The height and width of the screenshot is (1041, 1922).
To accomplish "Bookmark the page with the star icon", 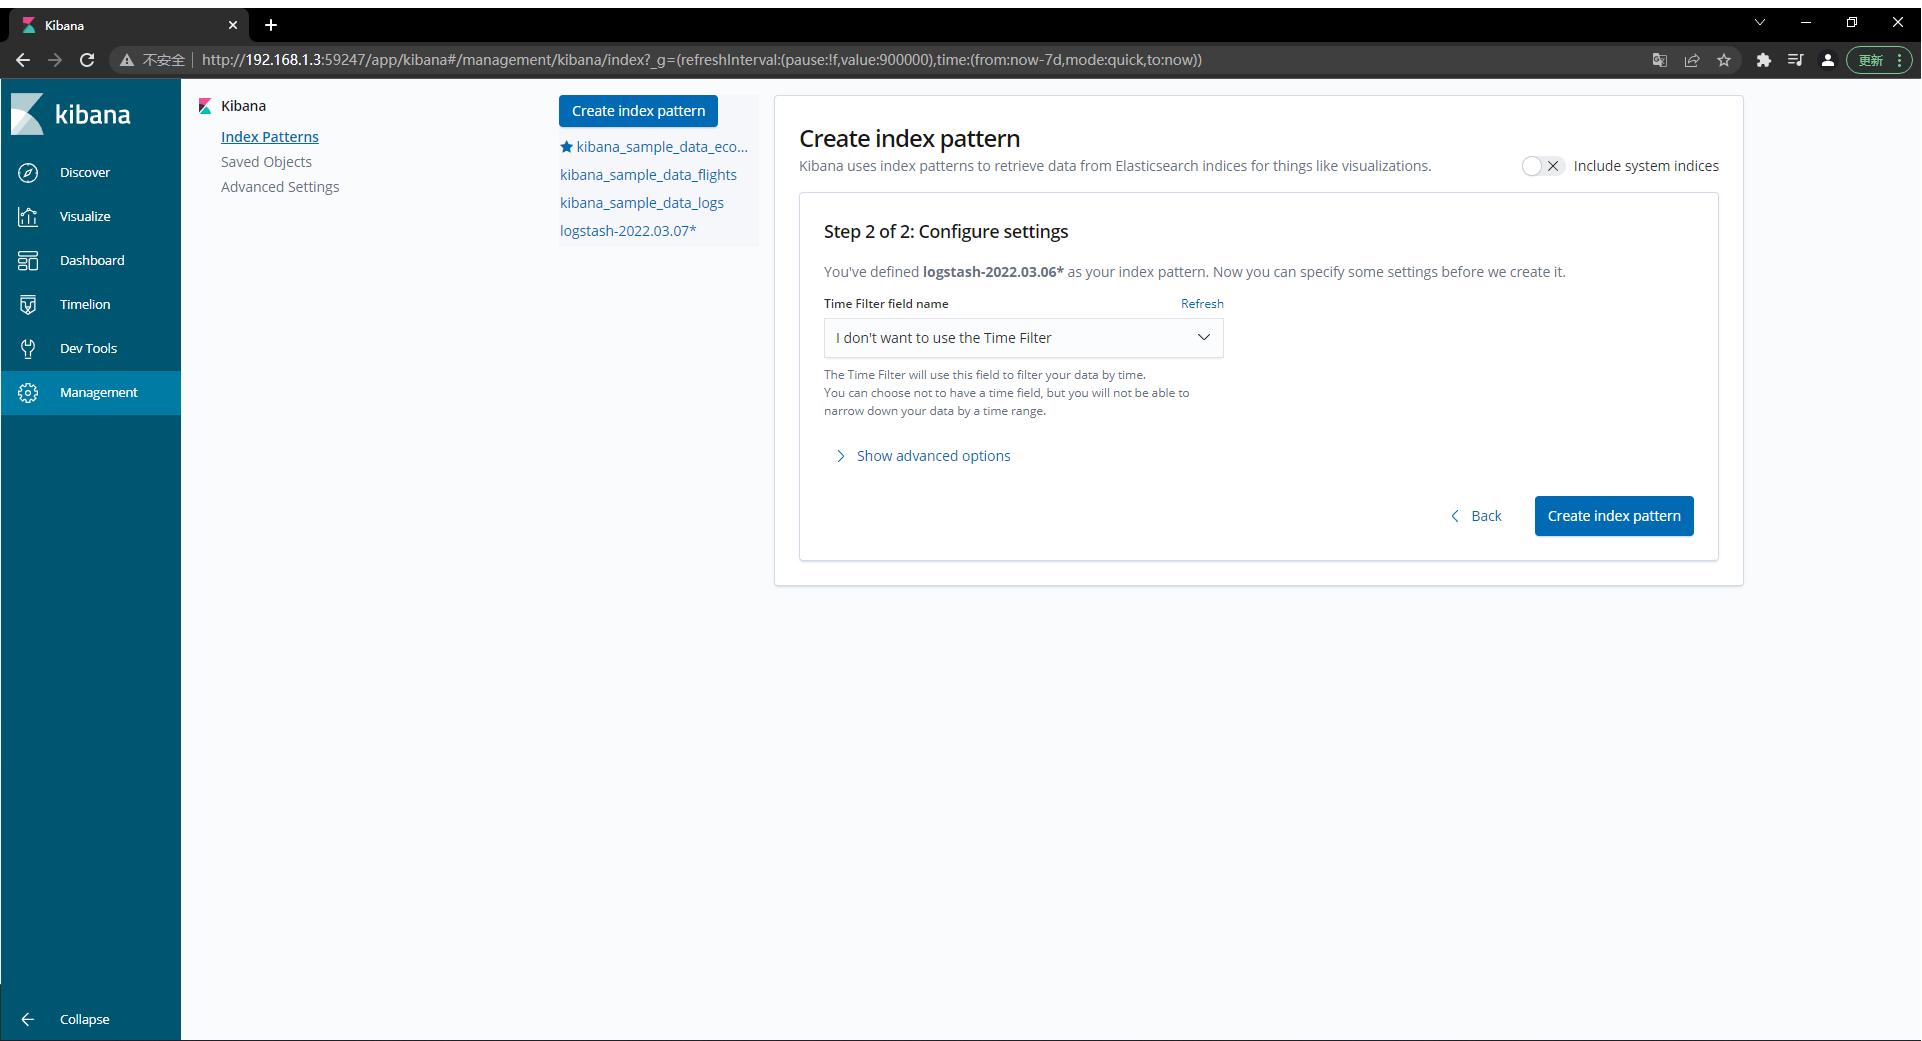I will tap(1724, 60).
